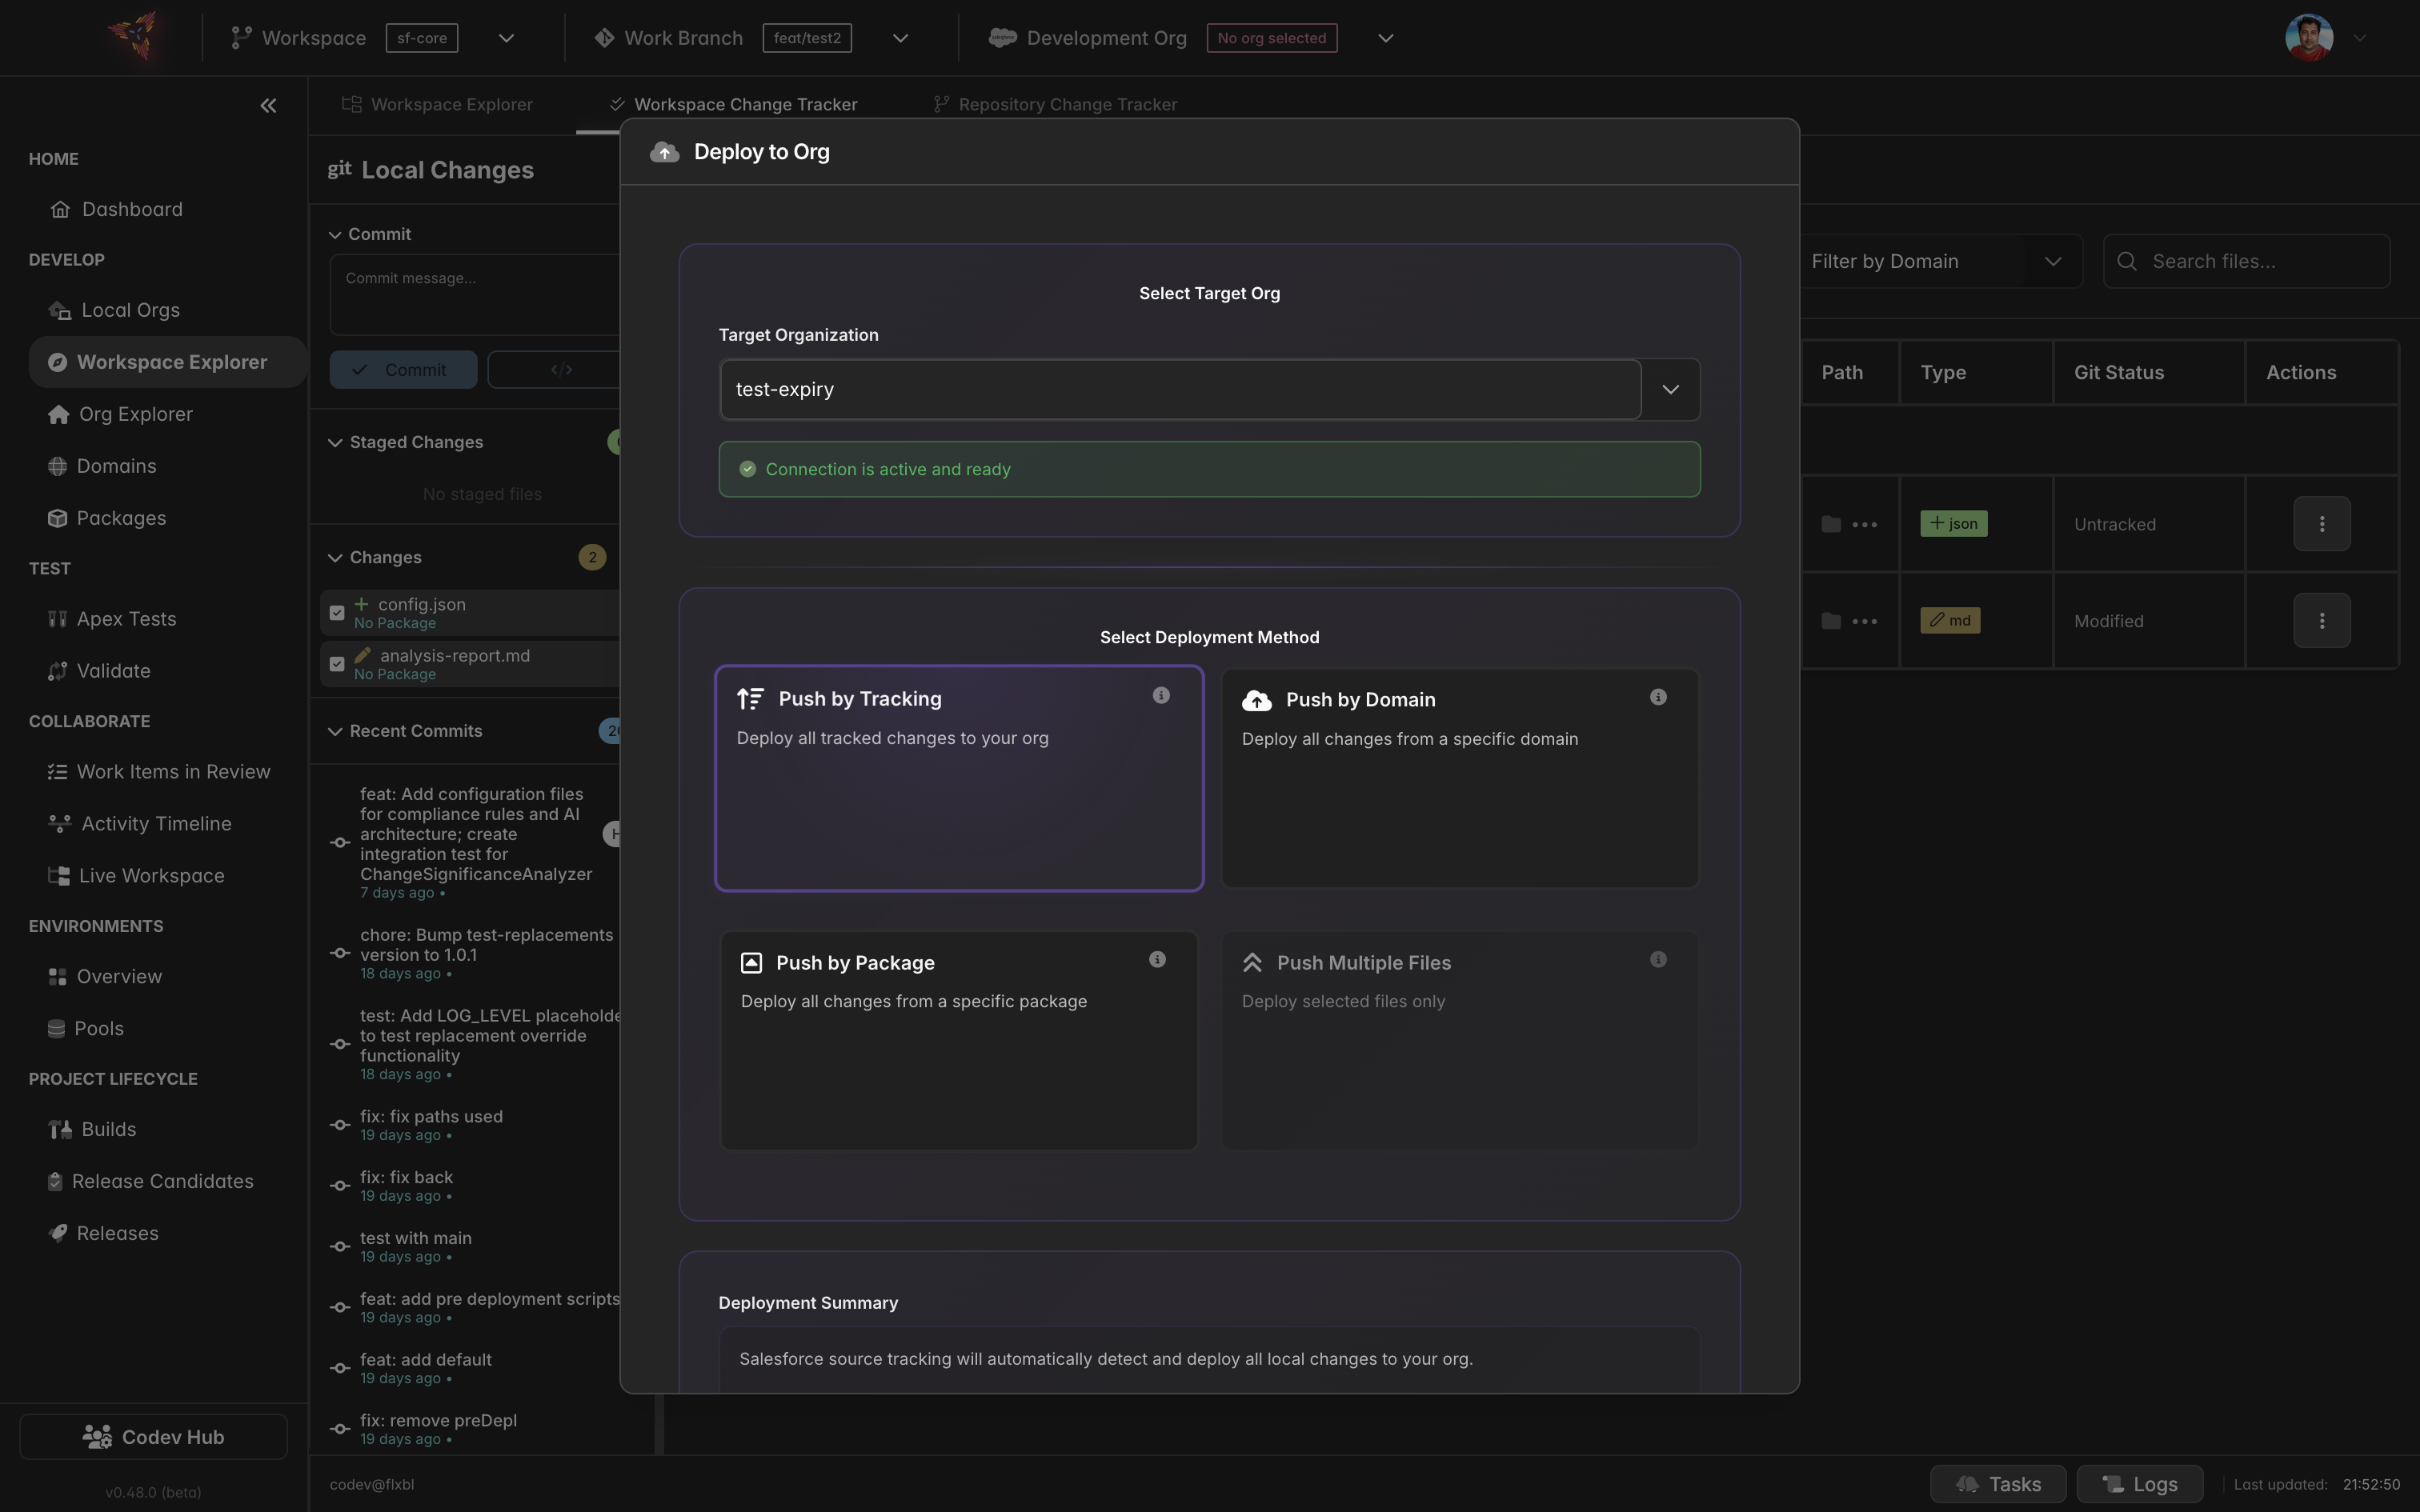Click folder icon in json row path
Screen dimensions: 2420x1512
pos(1831,524)
